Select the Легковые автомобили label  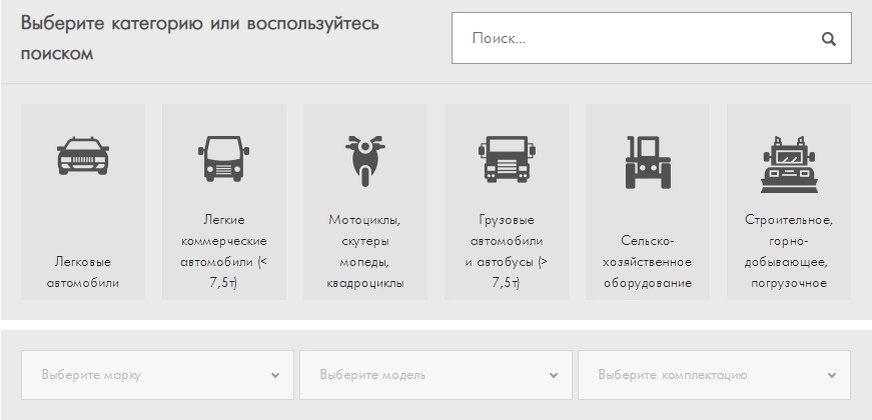tap(83, 272)
